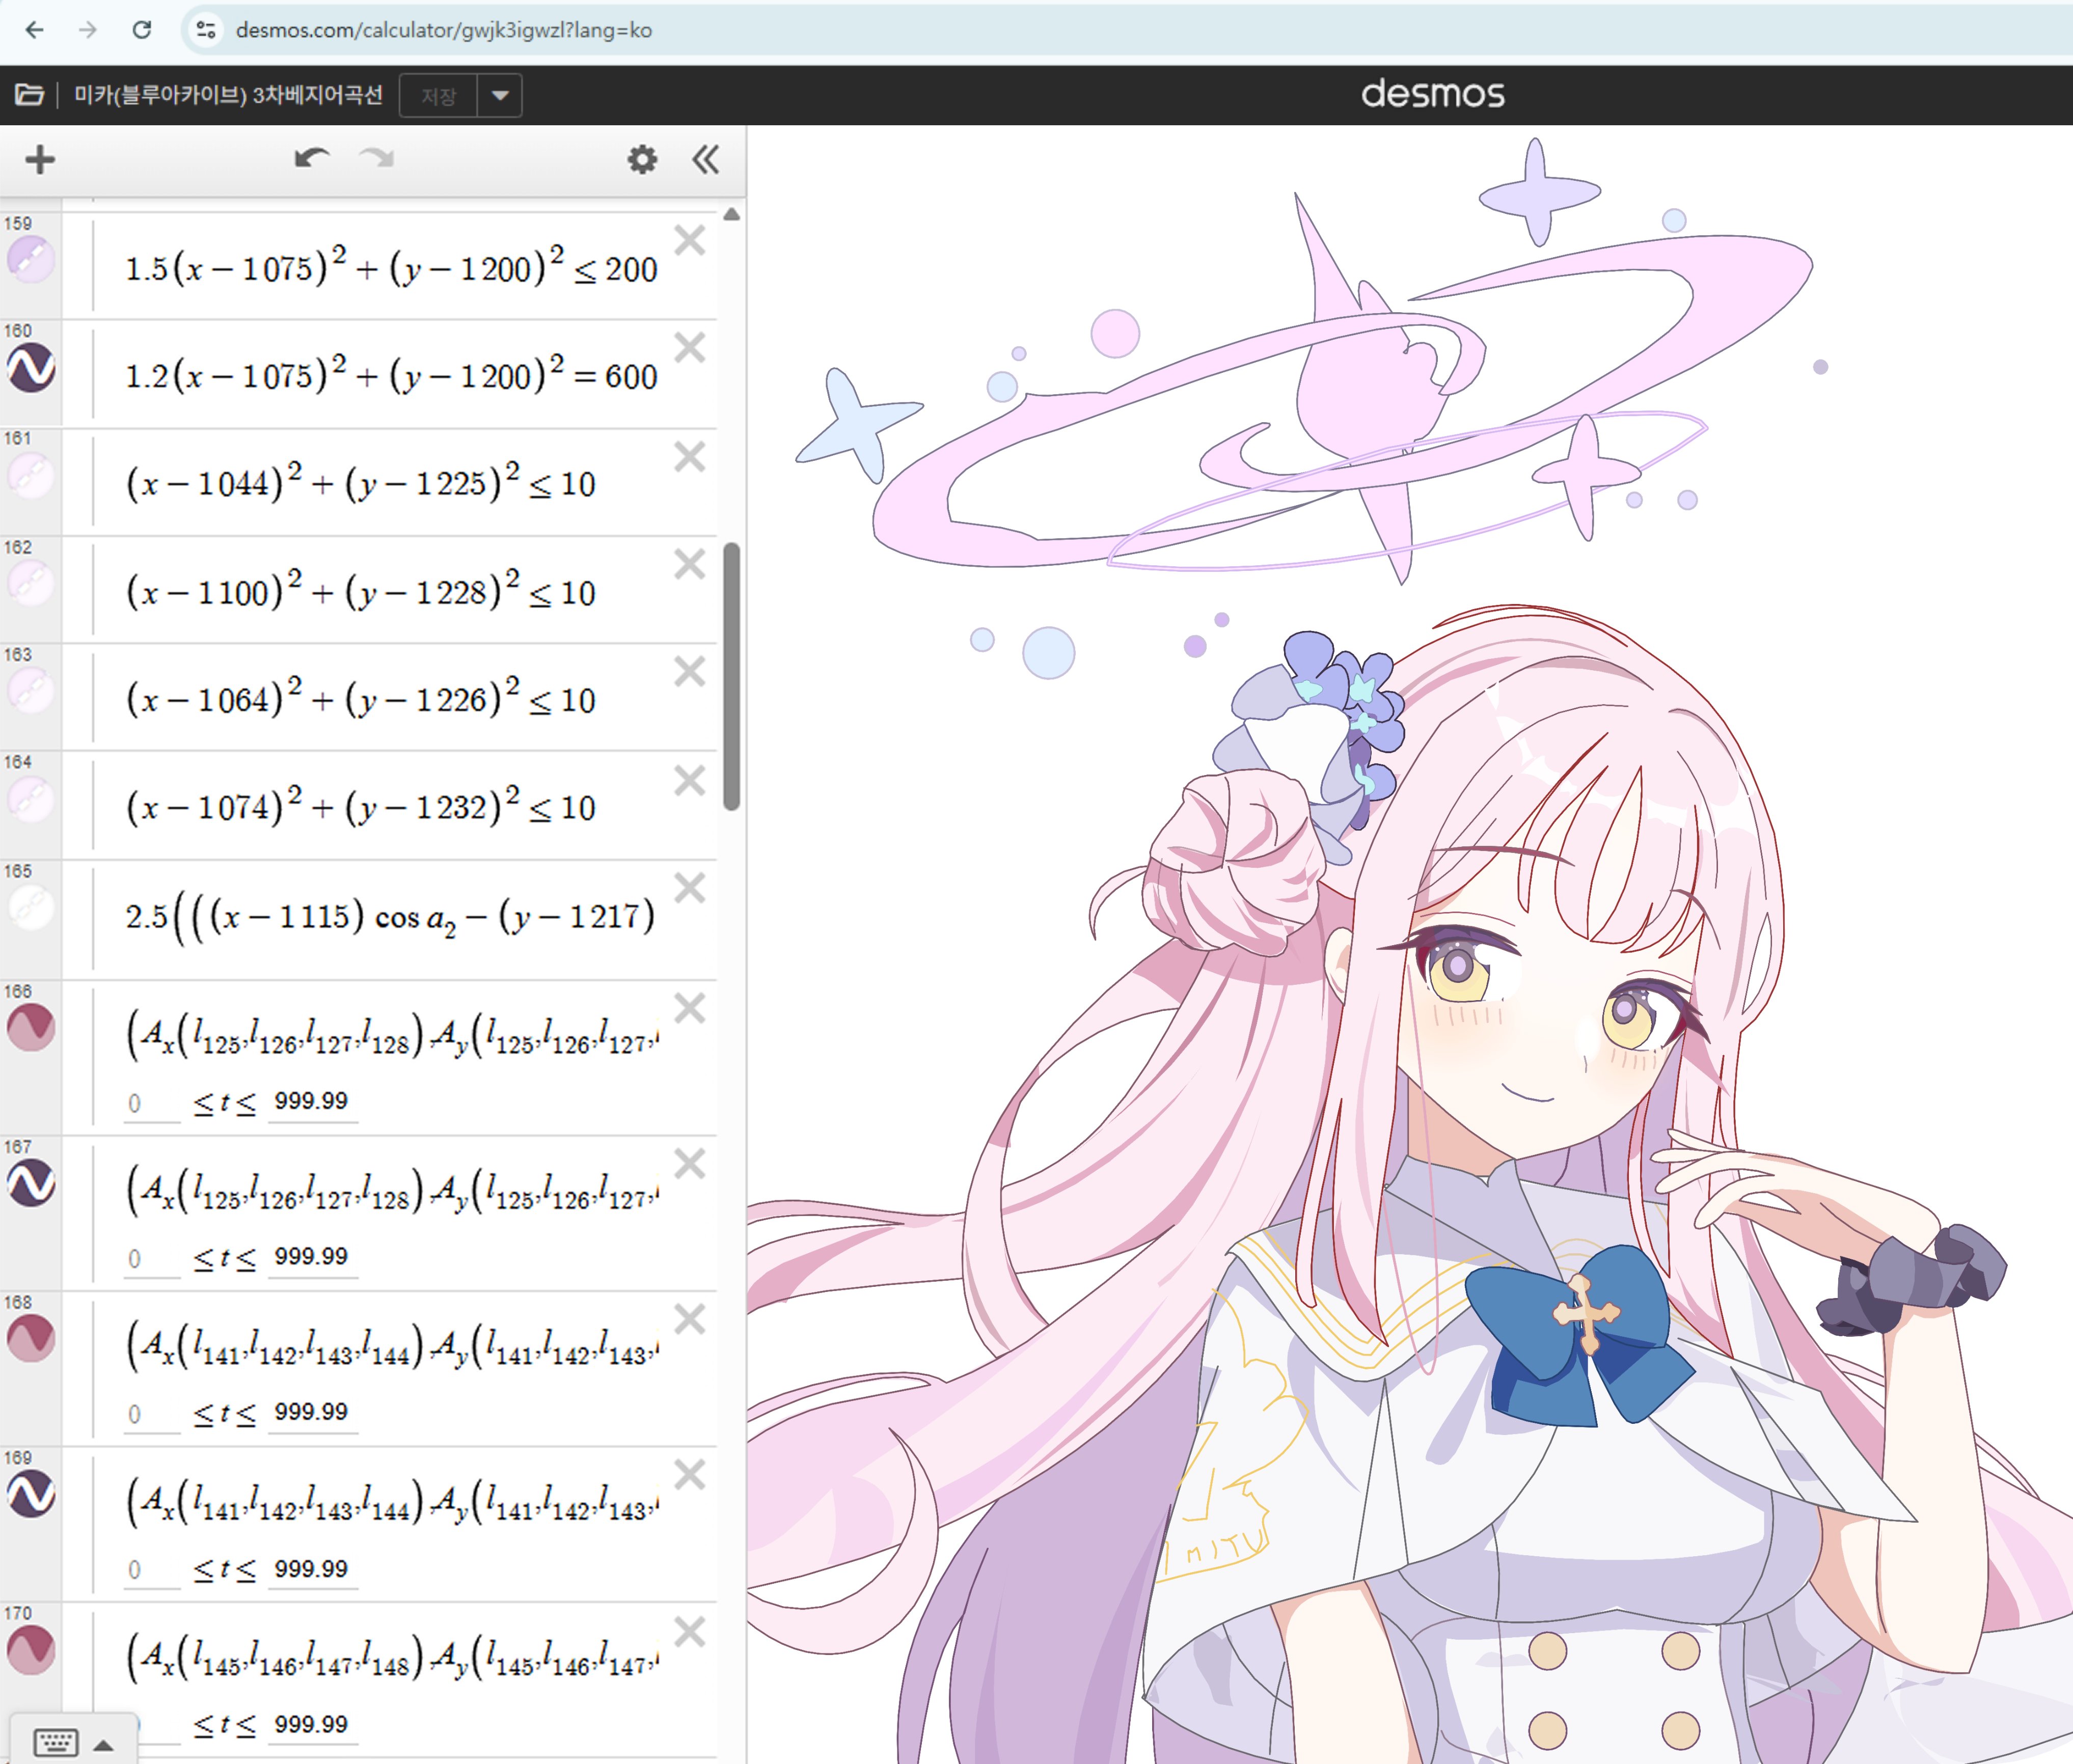Viewport: 2073px width, 1764px height.
Task: Open the graph folder icon
Action: [x=29, y=95]
